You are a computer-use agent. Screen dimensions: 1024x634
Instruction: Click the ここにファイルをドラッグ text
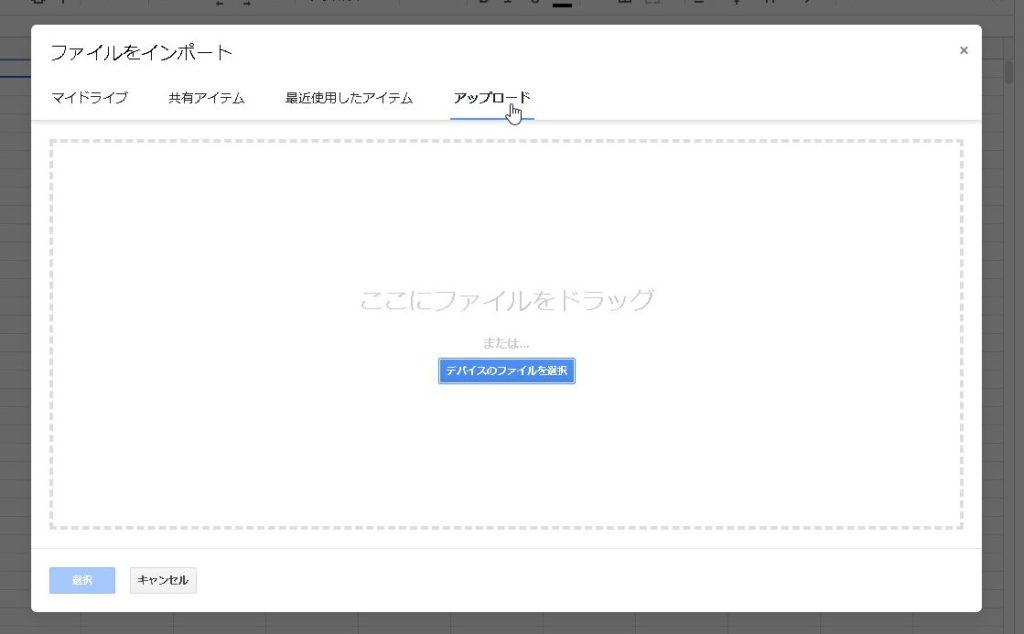click(x=506, y=299)
